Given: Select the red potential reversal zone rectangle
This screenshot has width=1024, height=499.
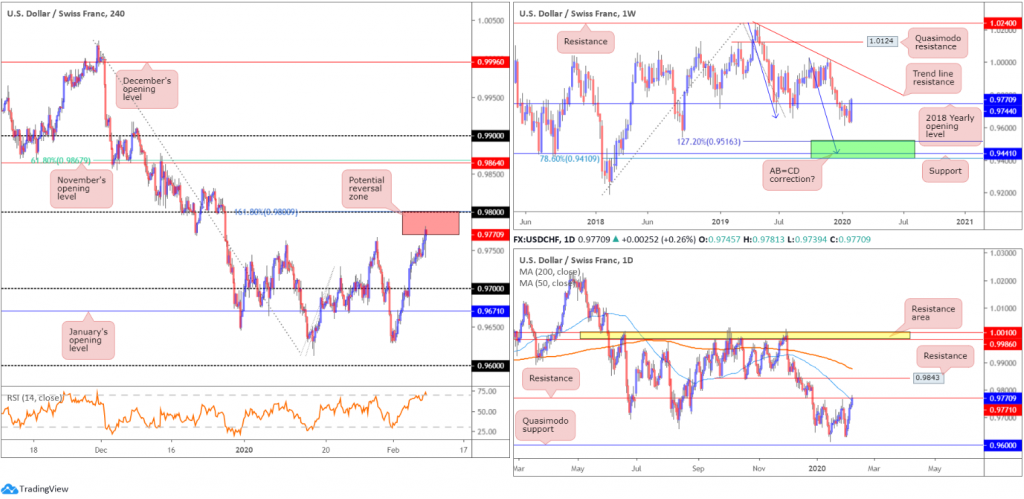Looking at the screenshot, I should [x=430, y=223].
